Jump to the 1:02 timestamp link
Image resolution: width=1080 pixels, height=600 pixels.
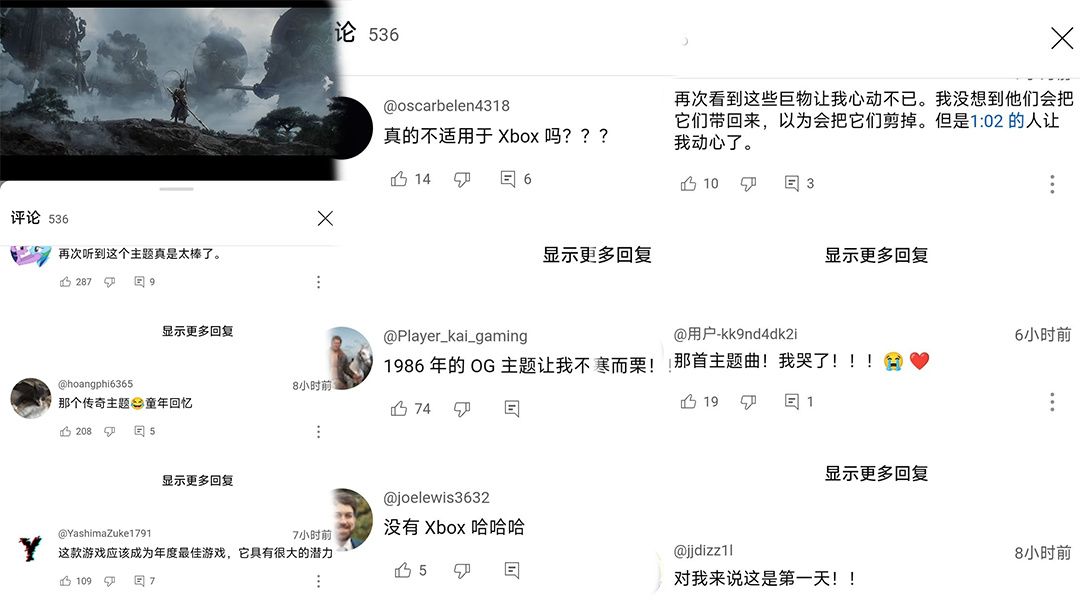point(986,121)
